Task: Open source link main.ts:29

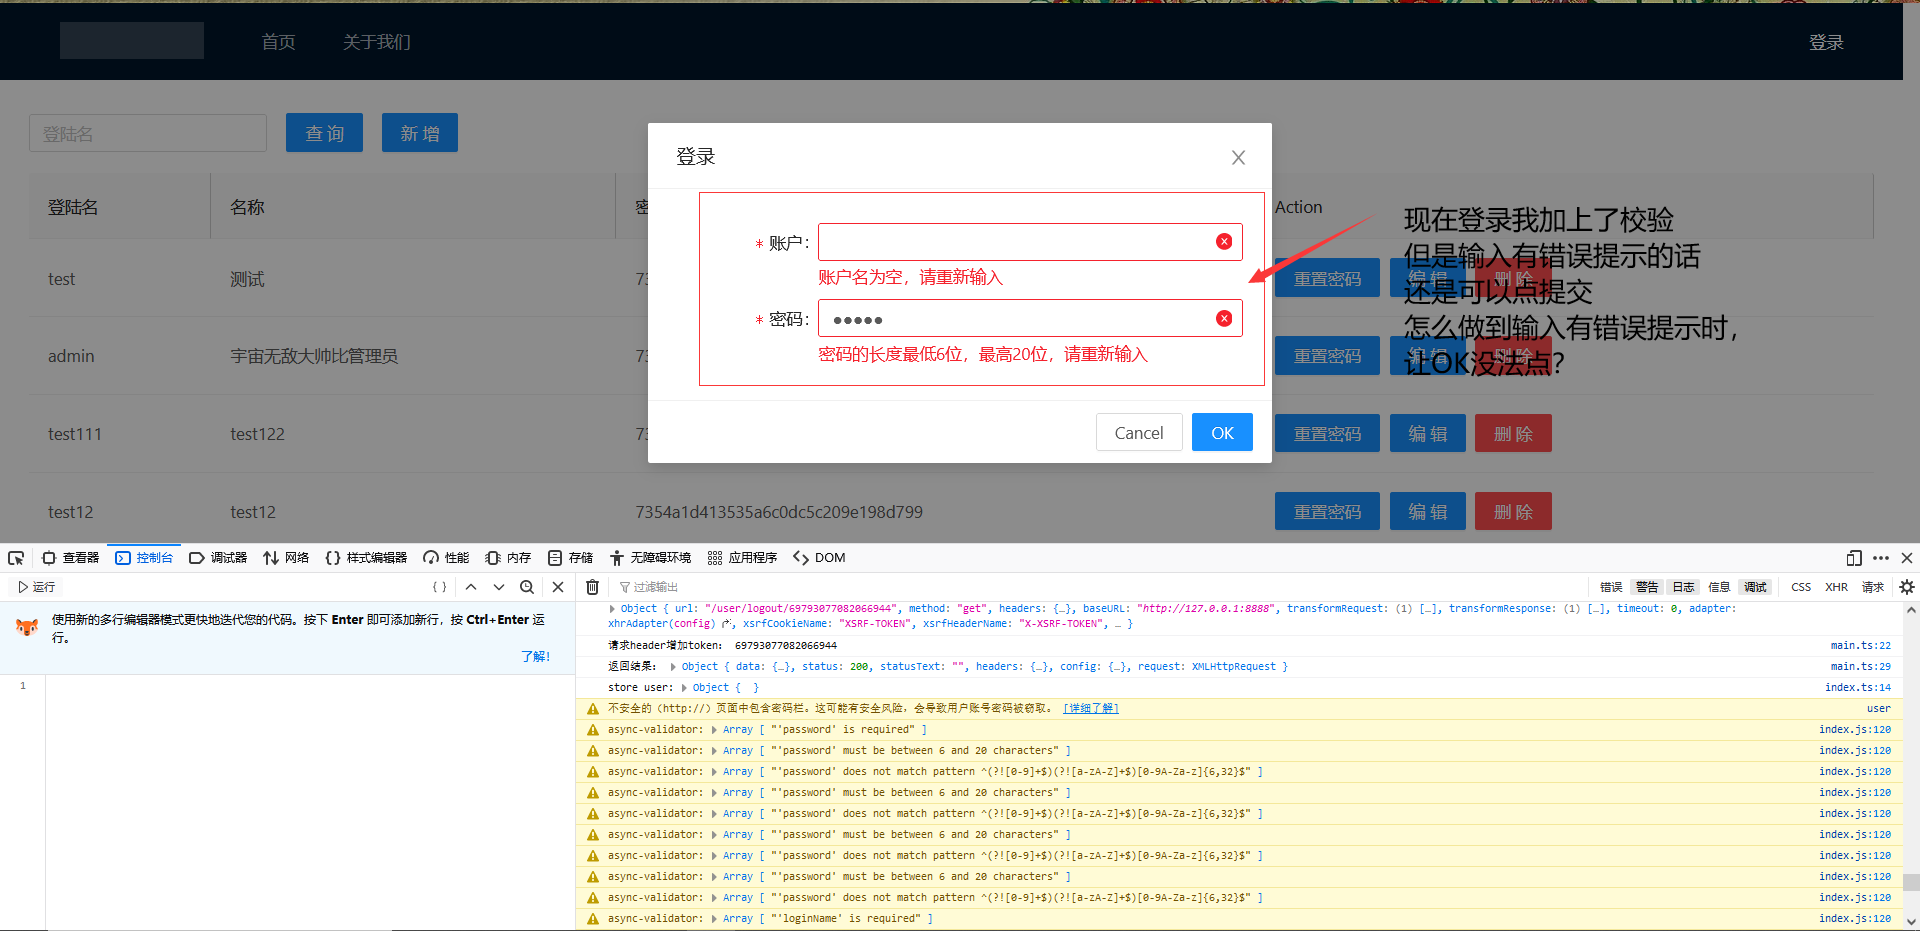Action: click(x=1860, y=667)
